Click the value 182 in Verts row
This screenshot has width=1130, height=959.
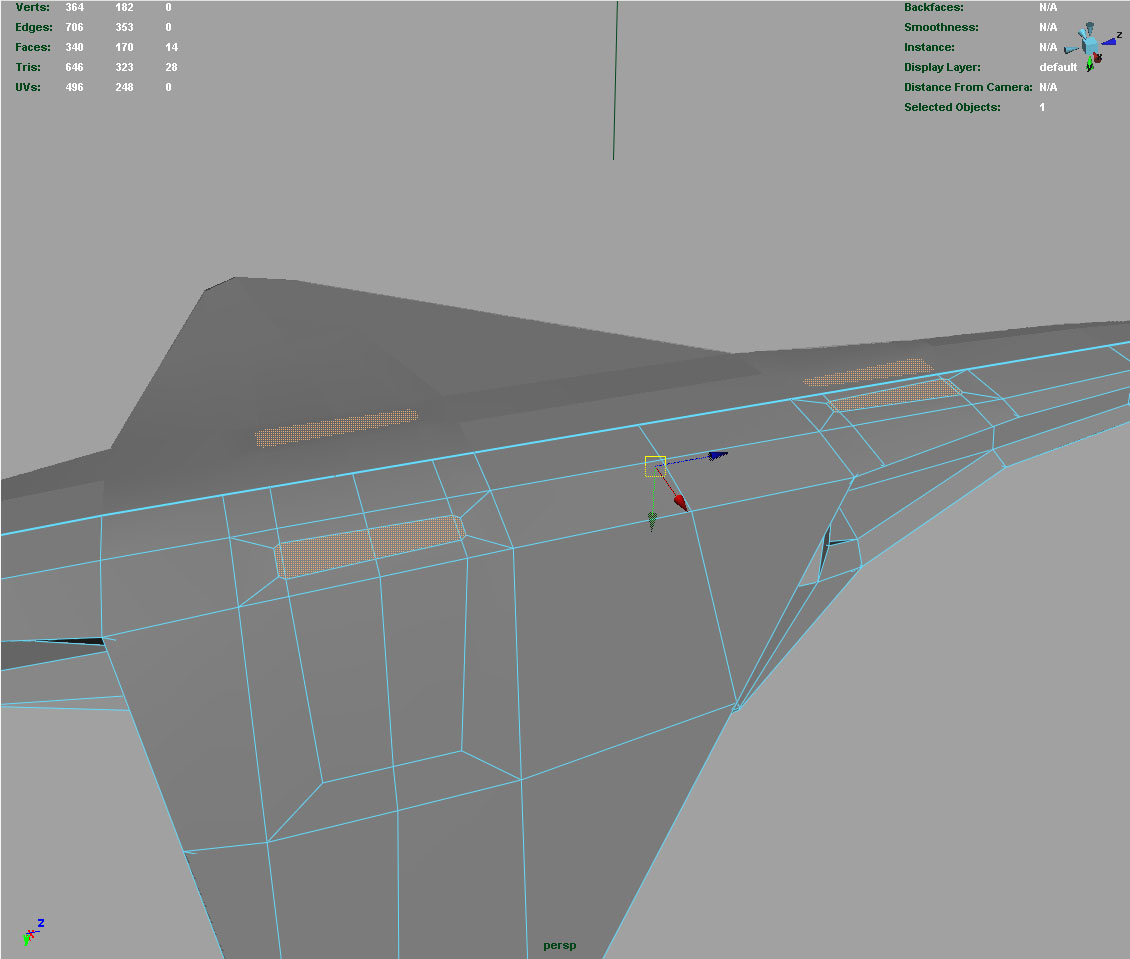[x=125, y=7]
